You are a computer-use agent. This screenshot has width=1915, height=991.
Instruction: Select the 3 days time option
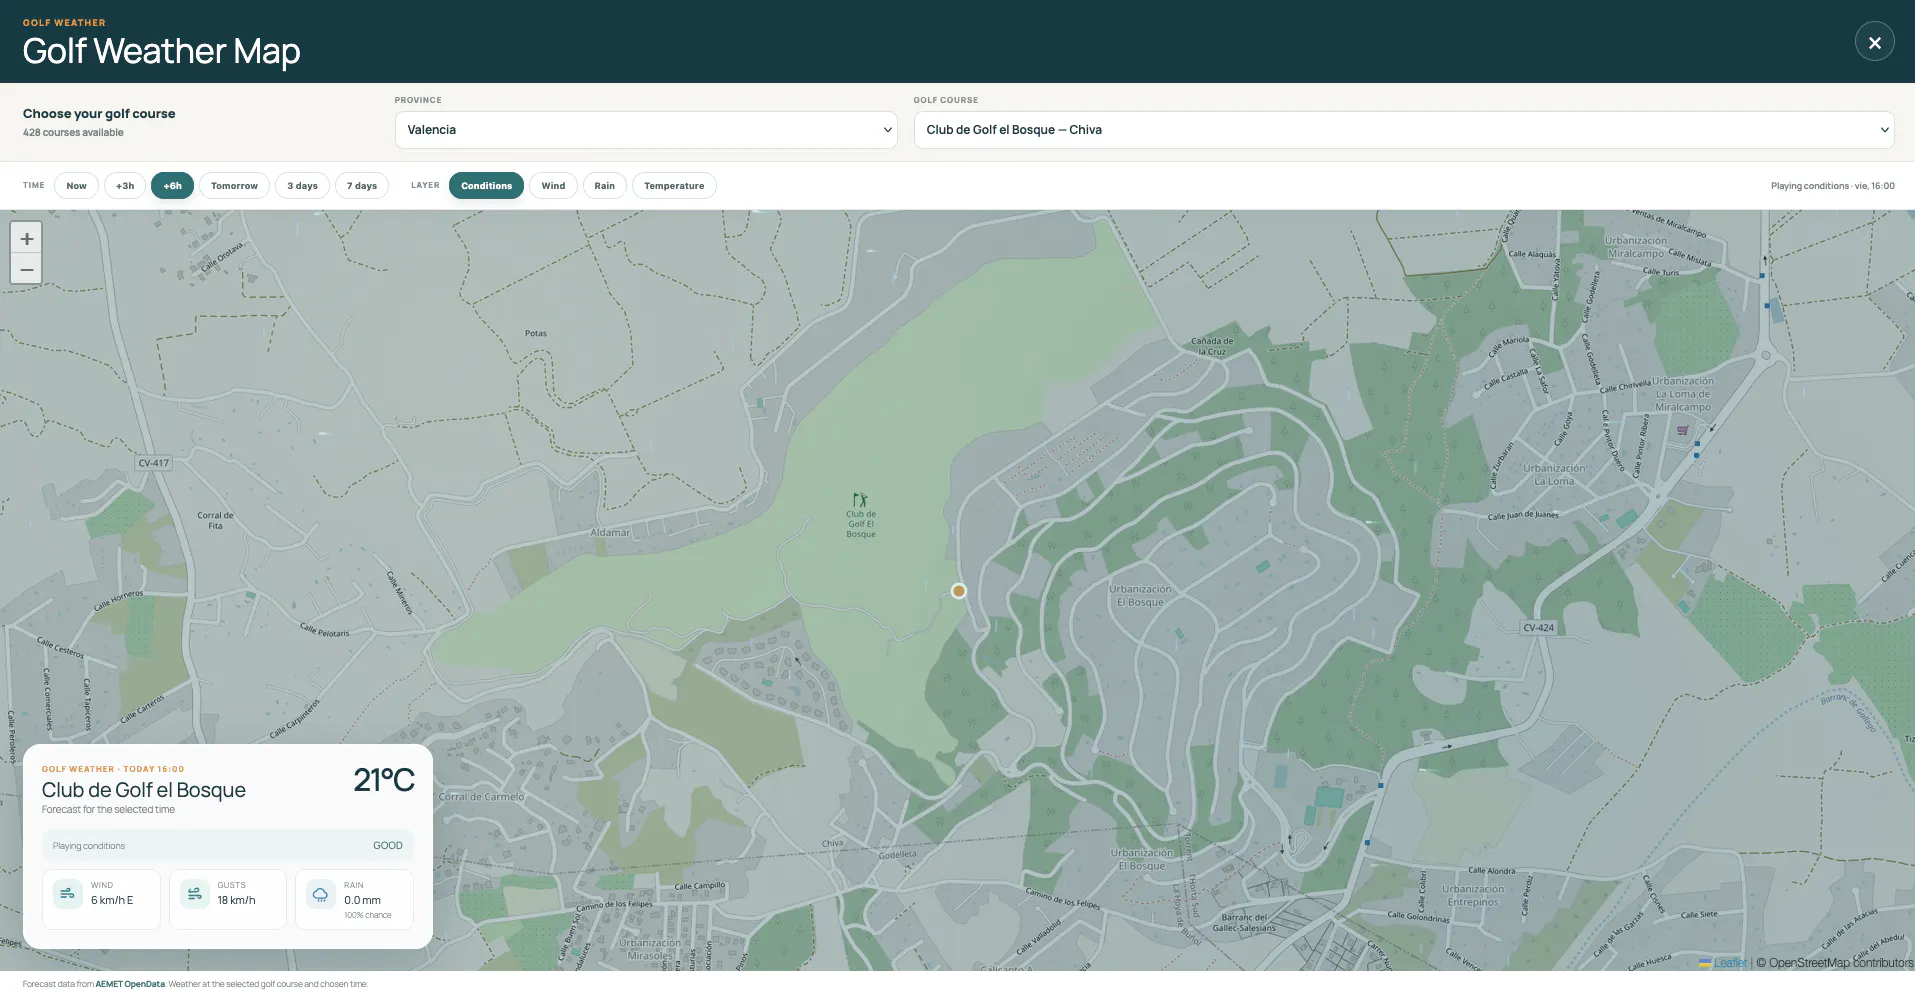[302, 186]
